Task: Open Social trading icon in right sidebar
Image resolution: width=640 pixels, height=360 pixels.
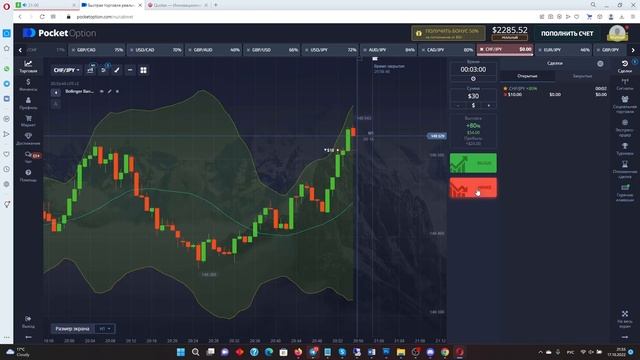Action: point(624,104)
